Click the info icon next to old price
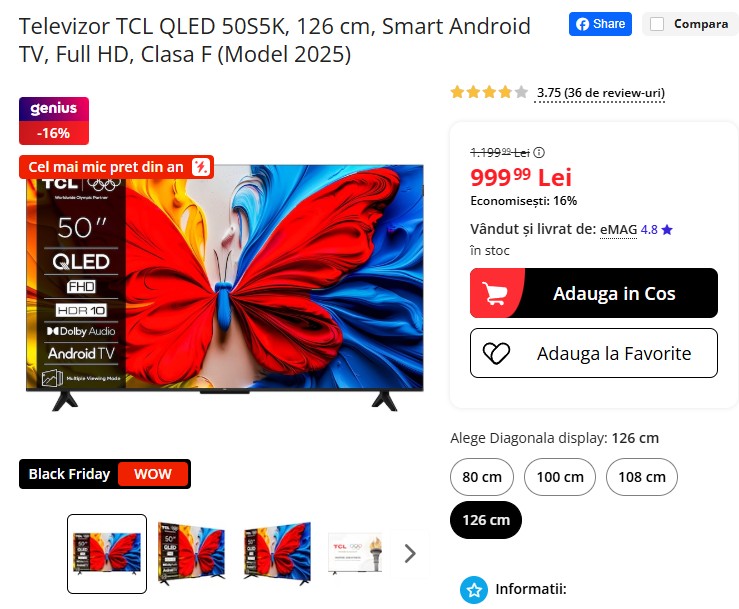Screen dimensions: 739x609 (x=539, y=152)
